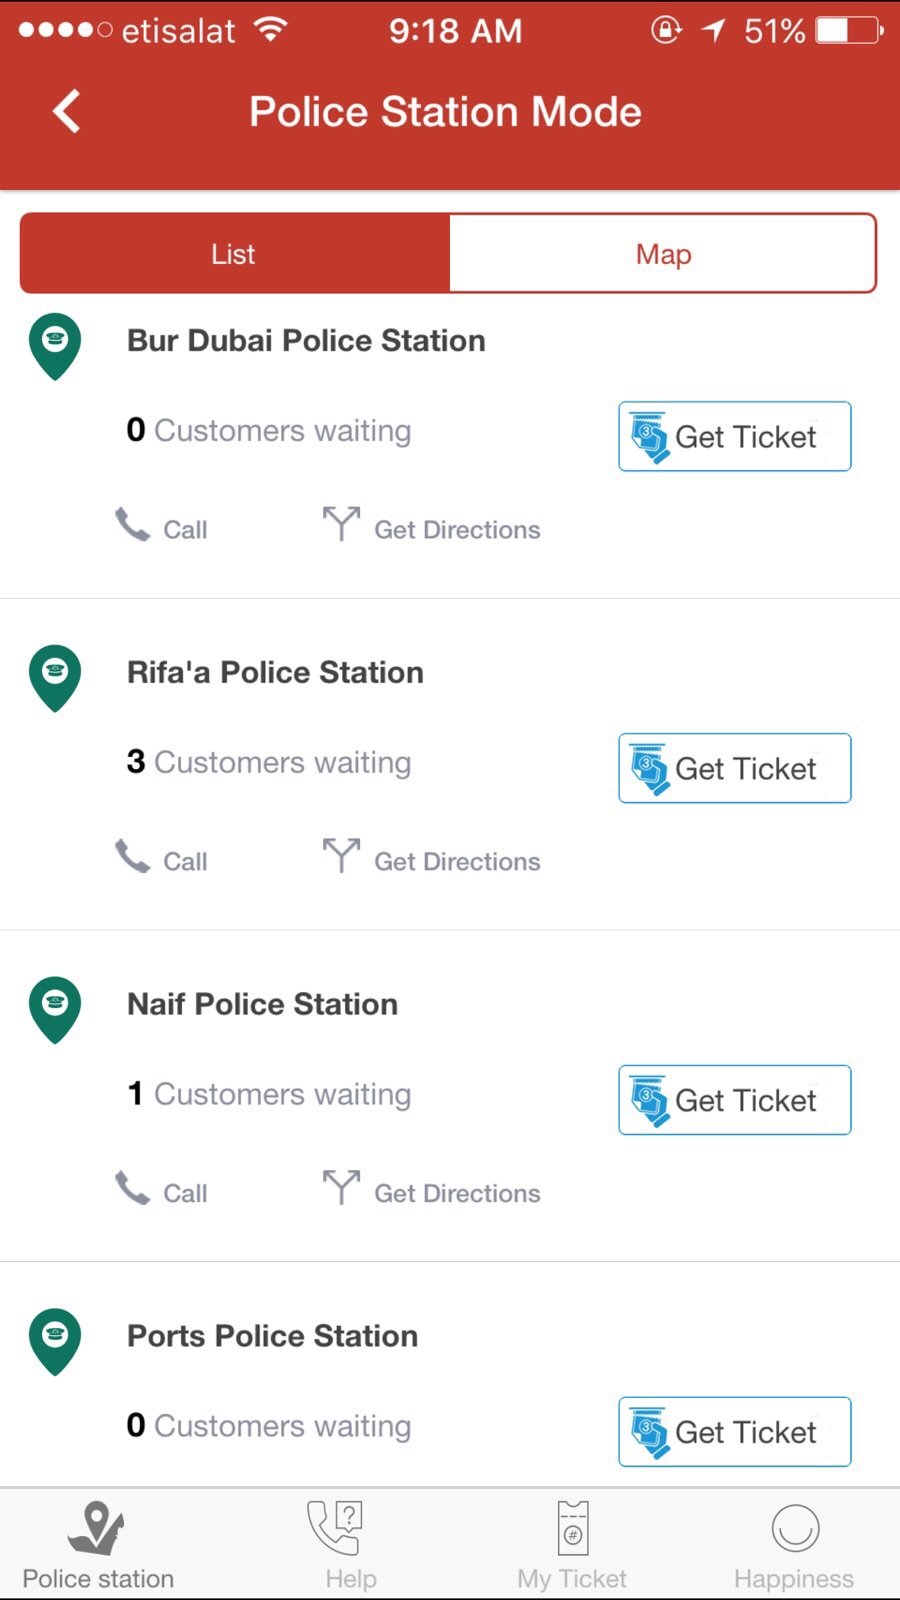Open Happiness smiley icon in bottom bar
The image size is (900, 1600).
pyautogui.click(x=795, y=1528)
